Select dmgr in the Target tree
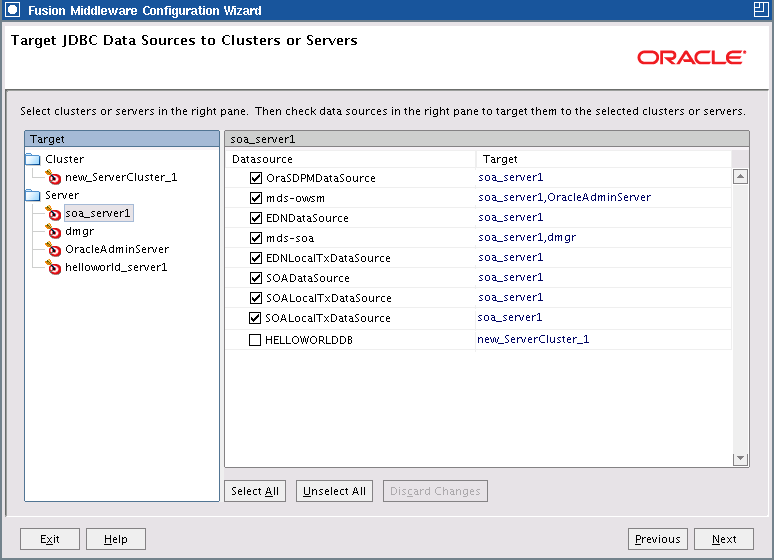The width and height of the screenshot is (774, 560). (79, 231)
